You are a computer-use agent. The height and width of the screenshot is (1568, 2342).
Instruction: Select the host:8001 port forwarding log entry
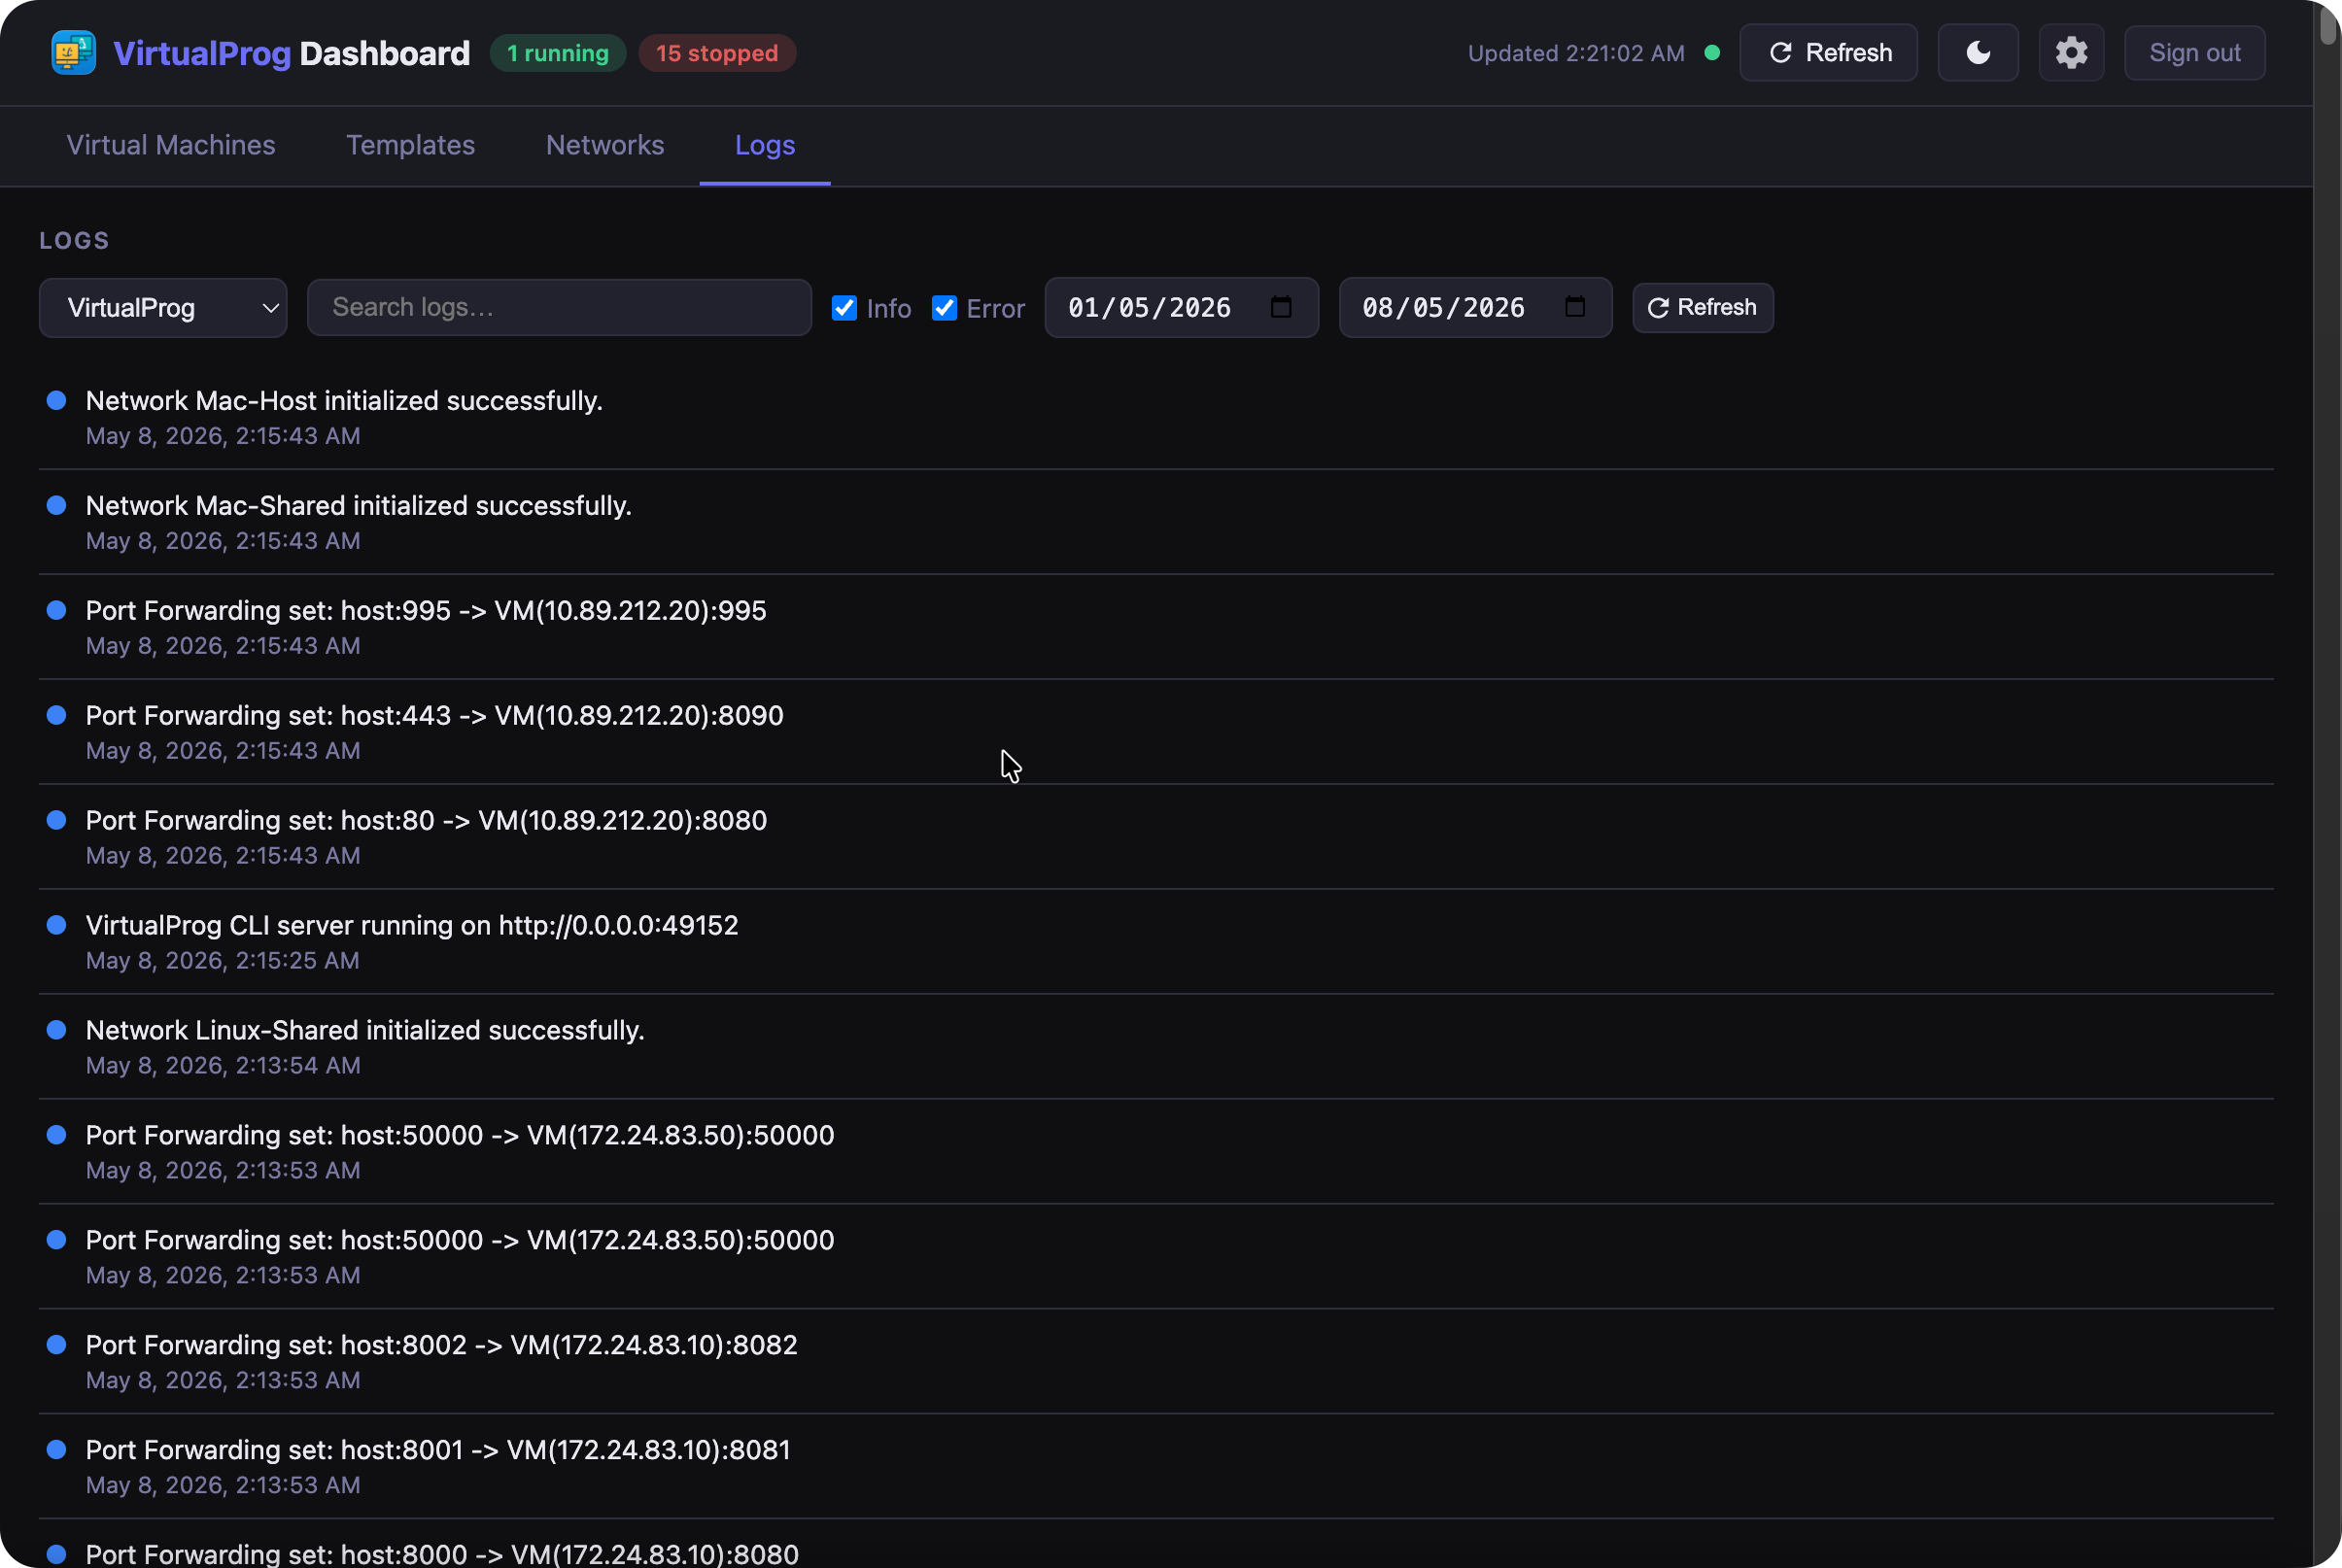pyautogui.click(x=1156, y=1467)
